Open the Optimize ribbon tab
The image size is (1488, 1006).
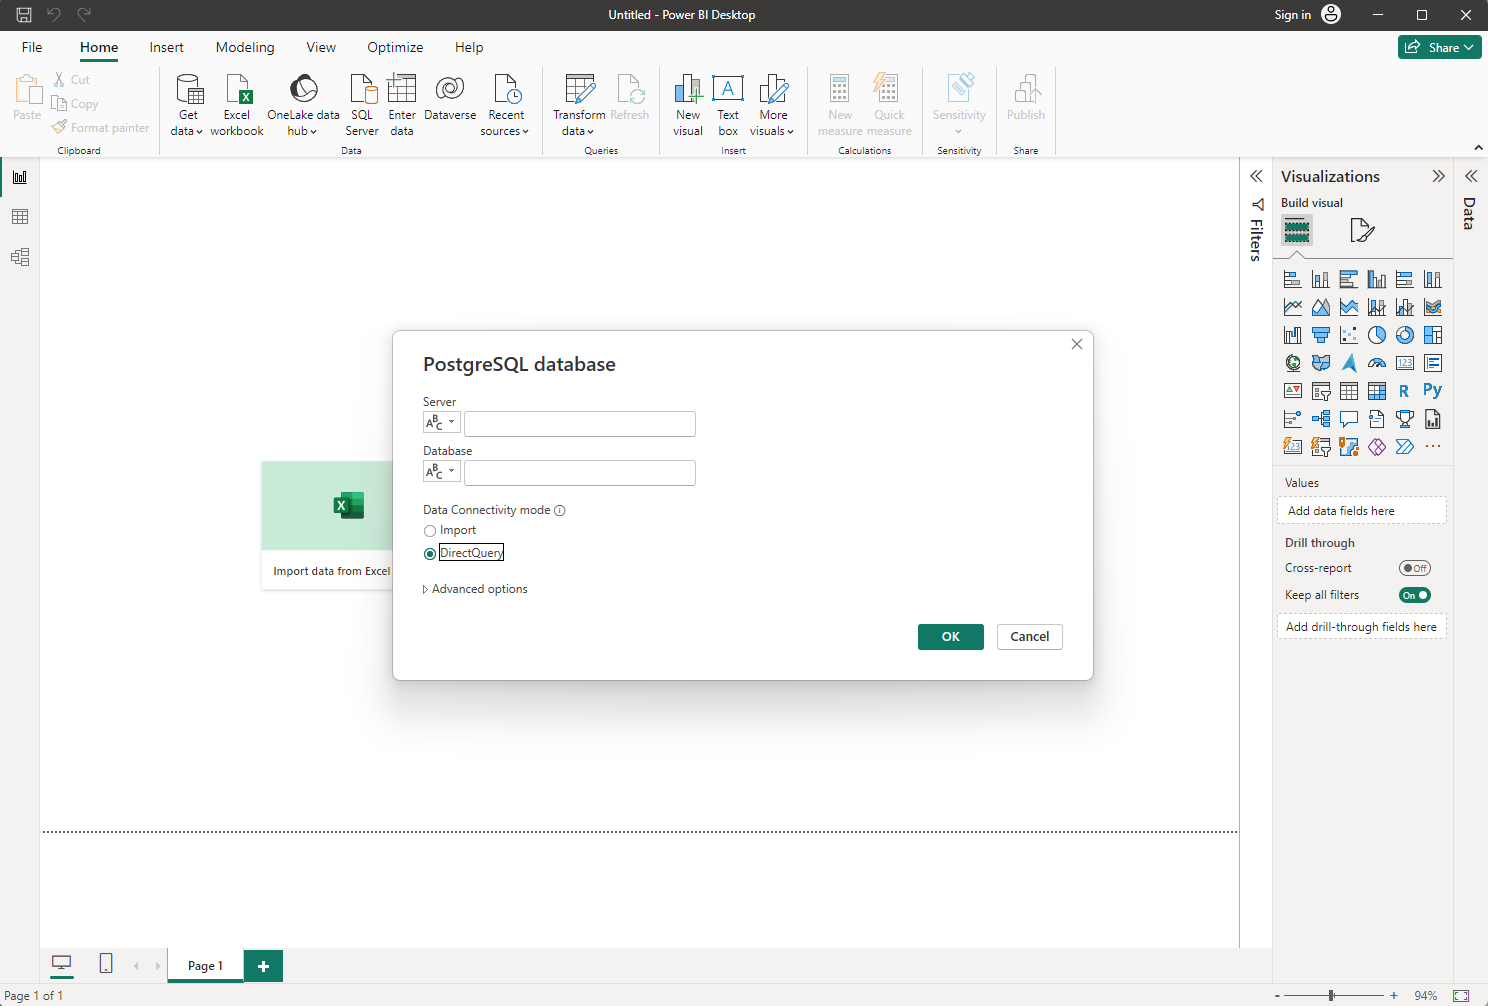point(395,47)
